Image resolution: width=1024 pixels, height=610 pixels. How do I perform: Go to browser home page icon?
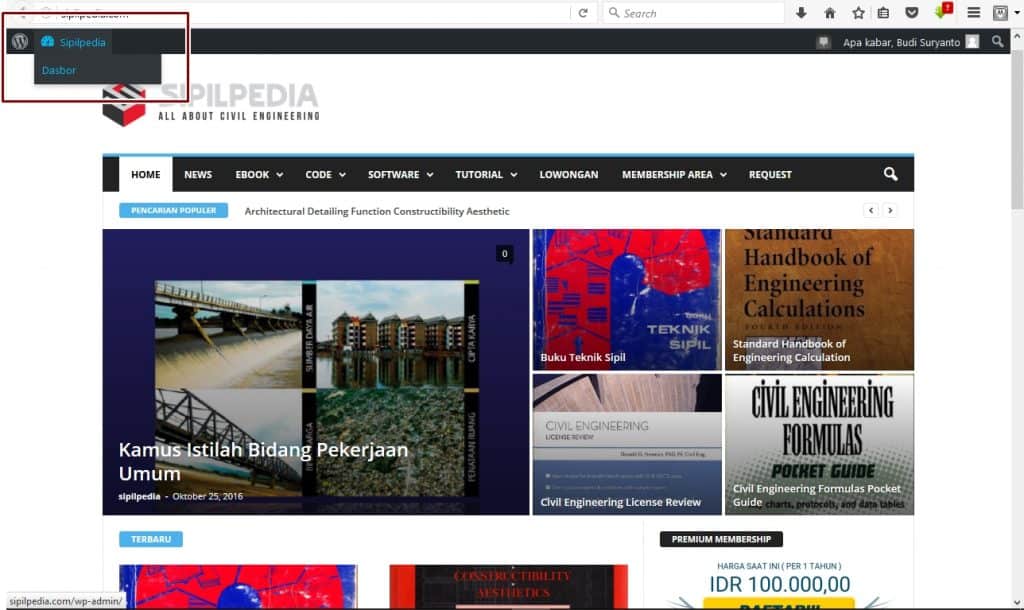(x=829, y=13)
